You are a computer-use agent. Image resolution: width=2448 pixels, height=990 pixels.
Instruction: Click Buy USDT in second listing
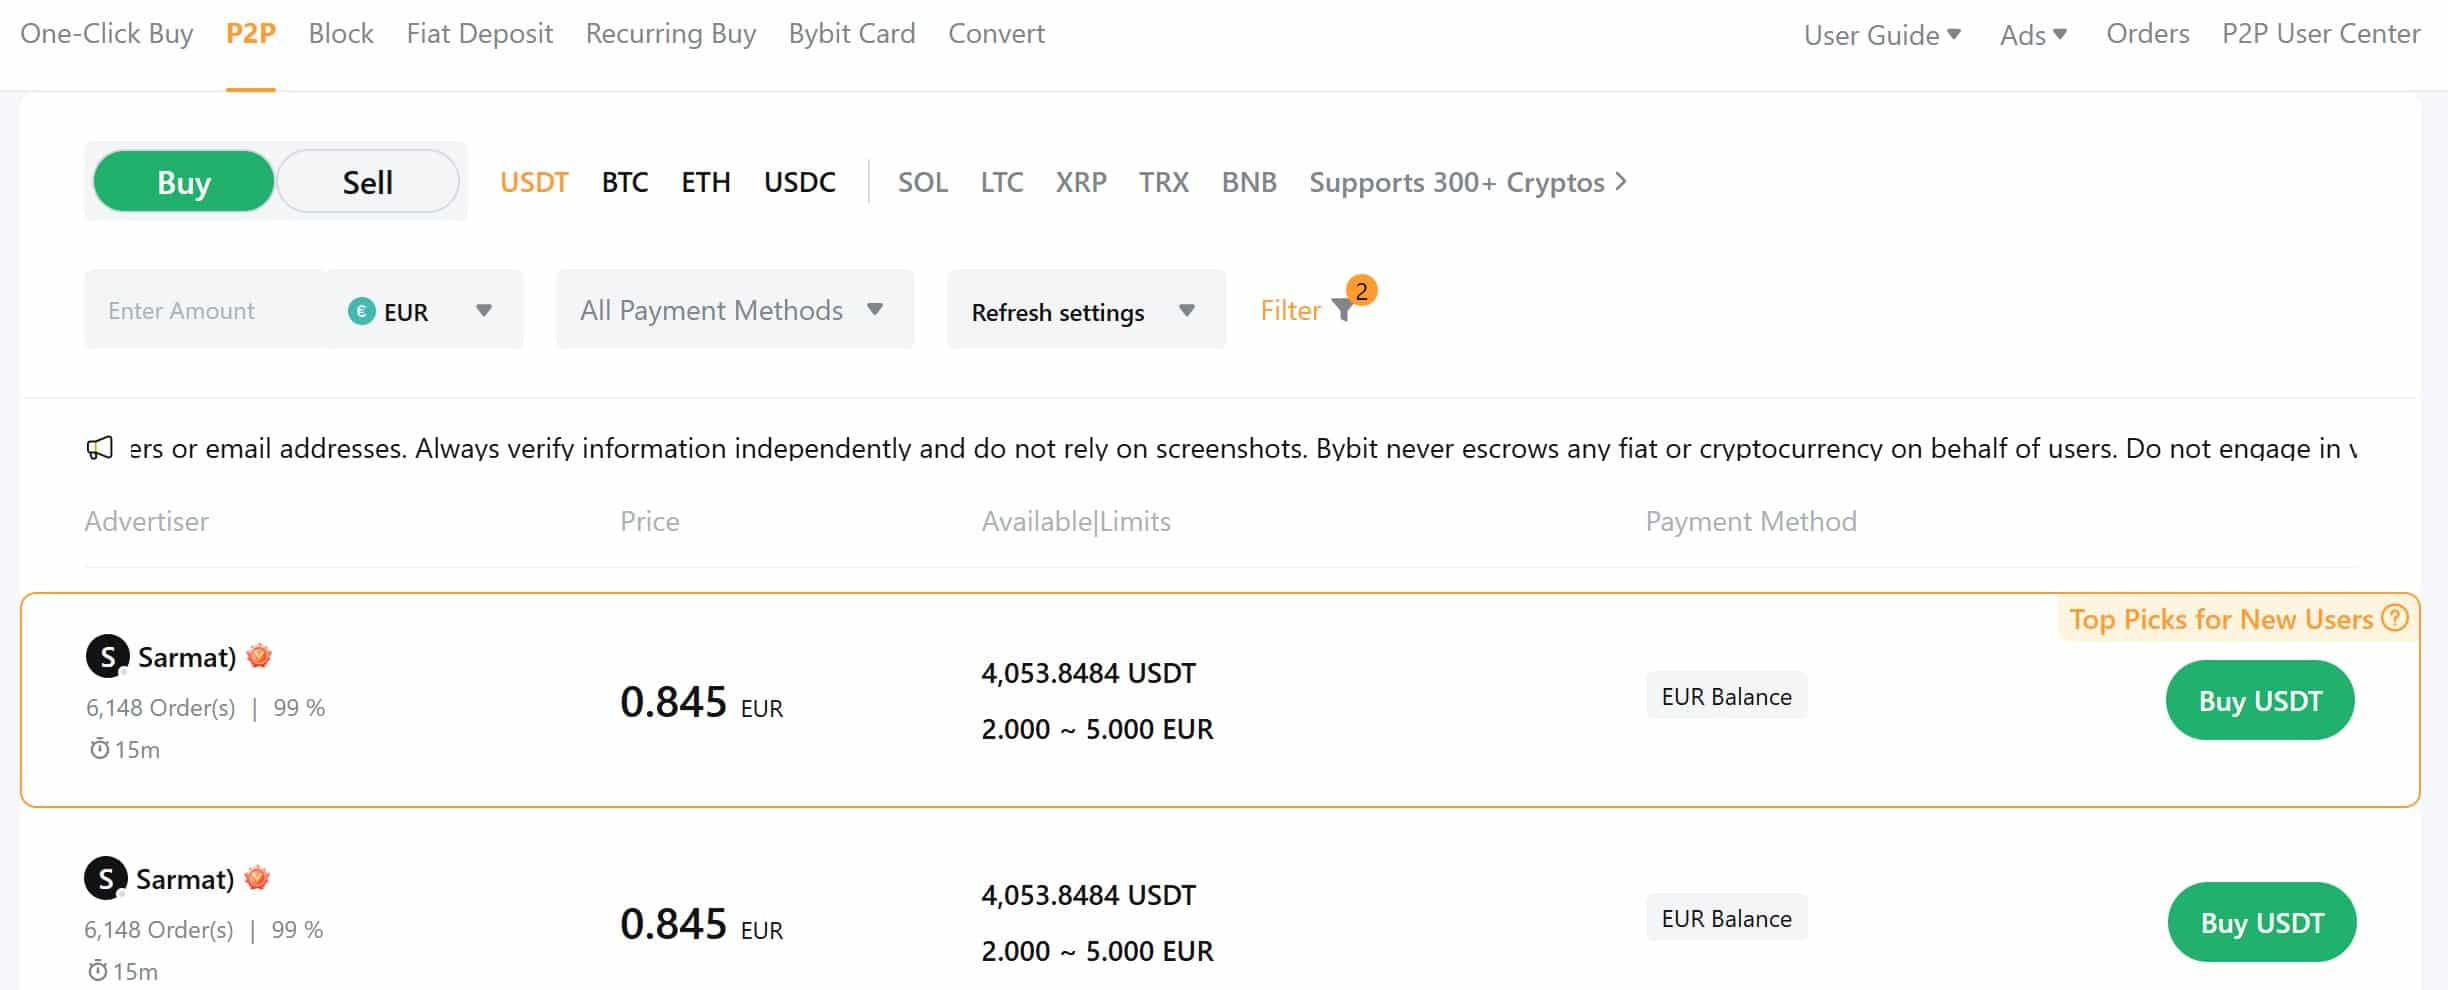[x=2262, y=922]
